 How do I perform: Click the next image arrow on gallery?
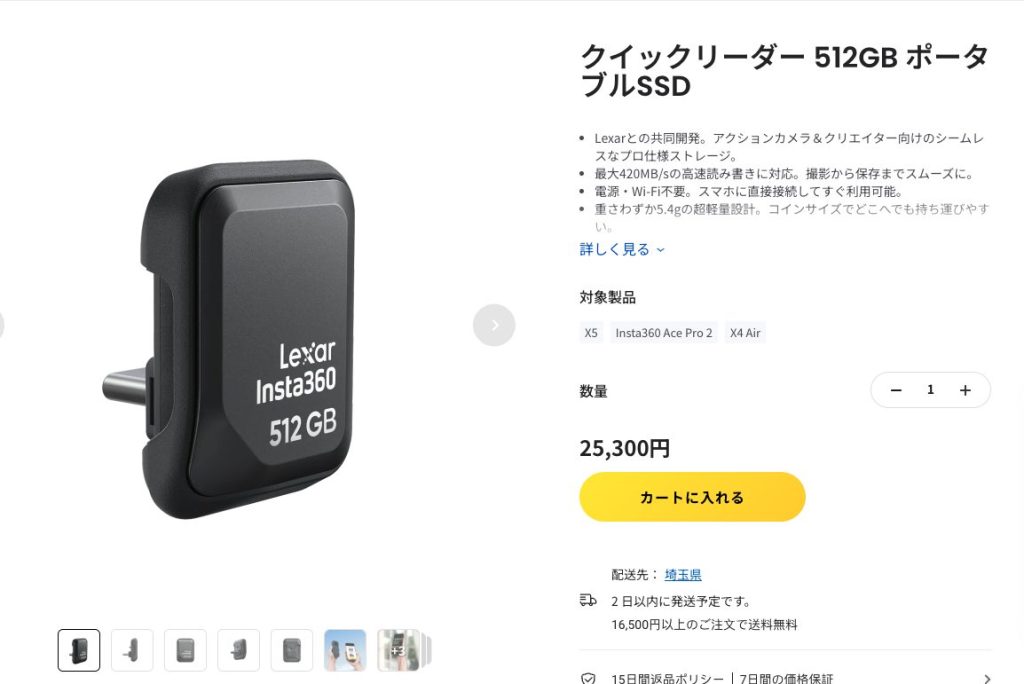coord(494,325)
